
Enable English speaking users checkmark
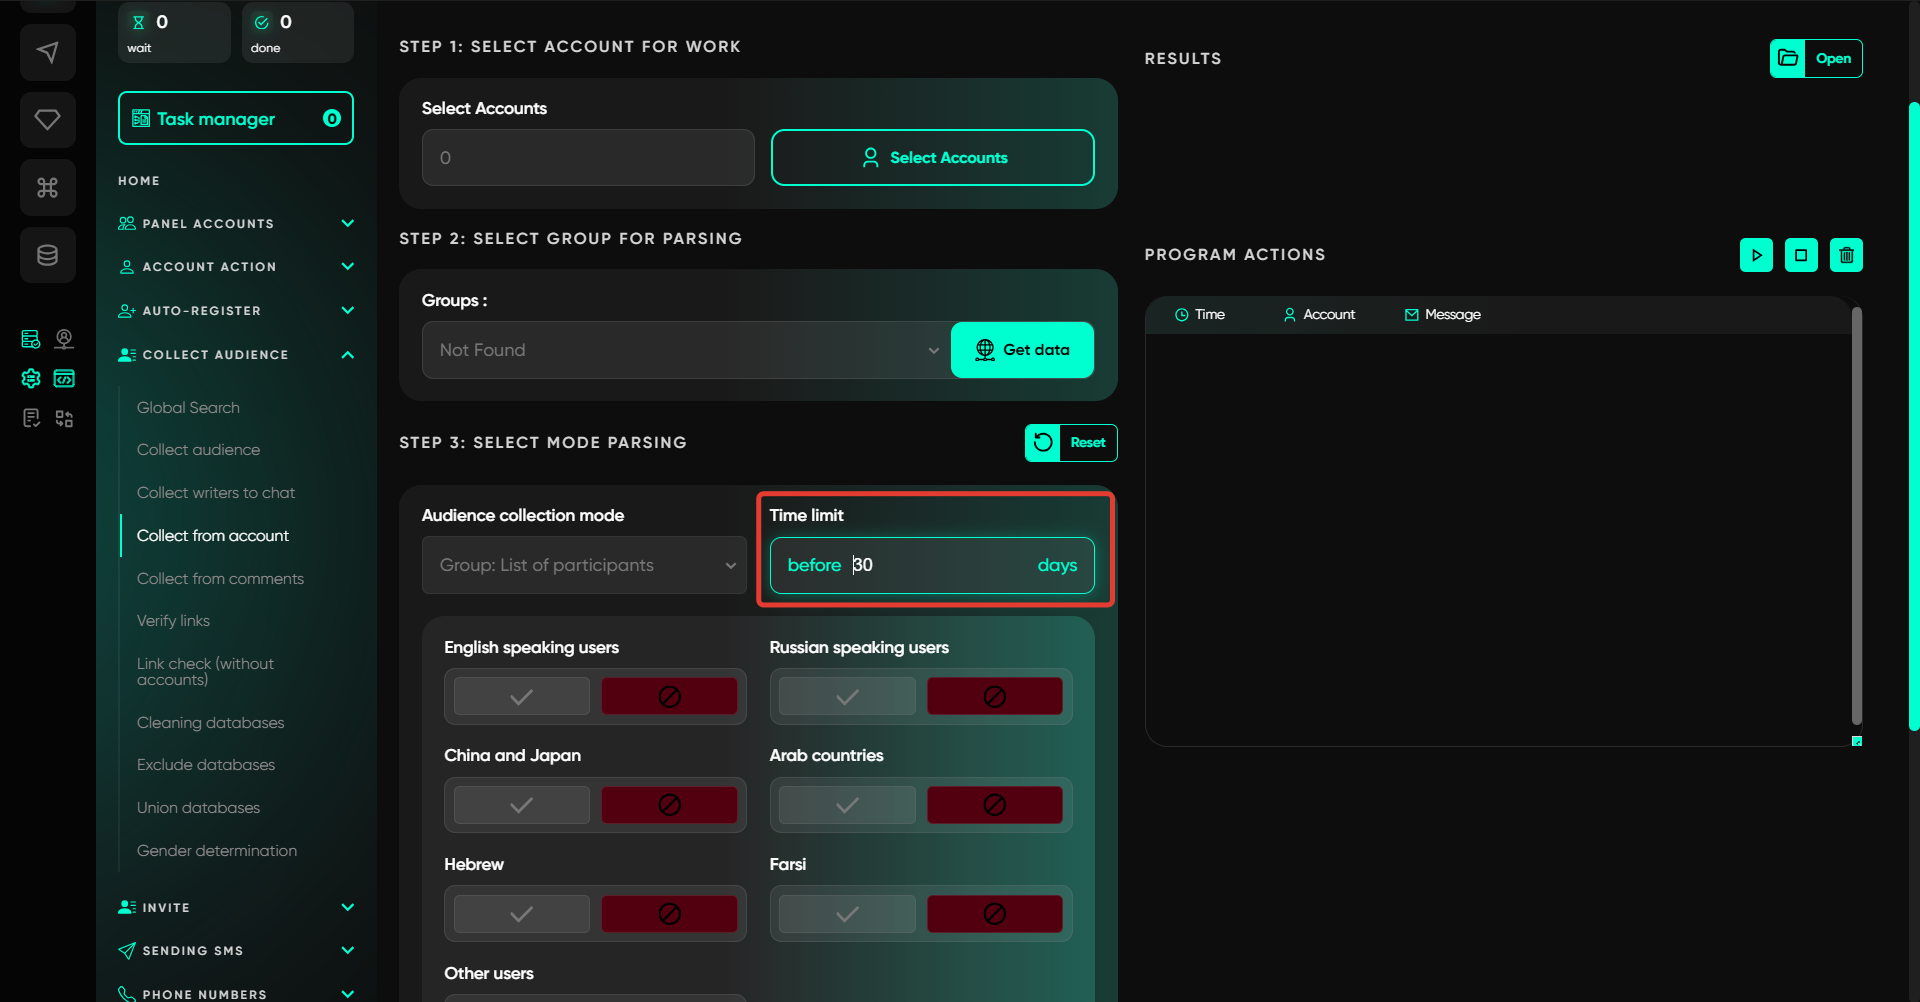coord(521,697)
